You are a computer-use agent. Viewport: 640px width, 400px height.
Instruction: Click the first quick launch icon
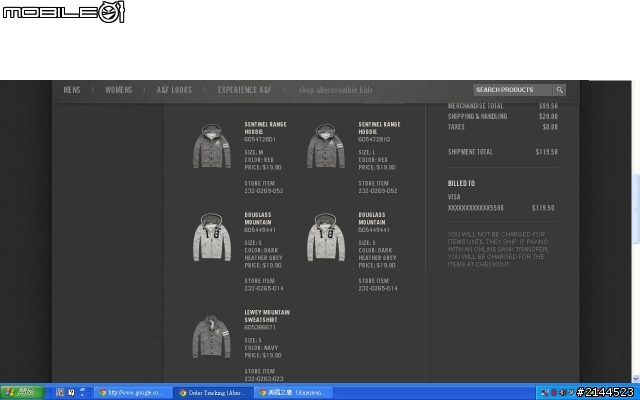(60, 393)
